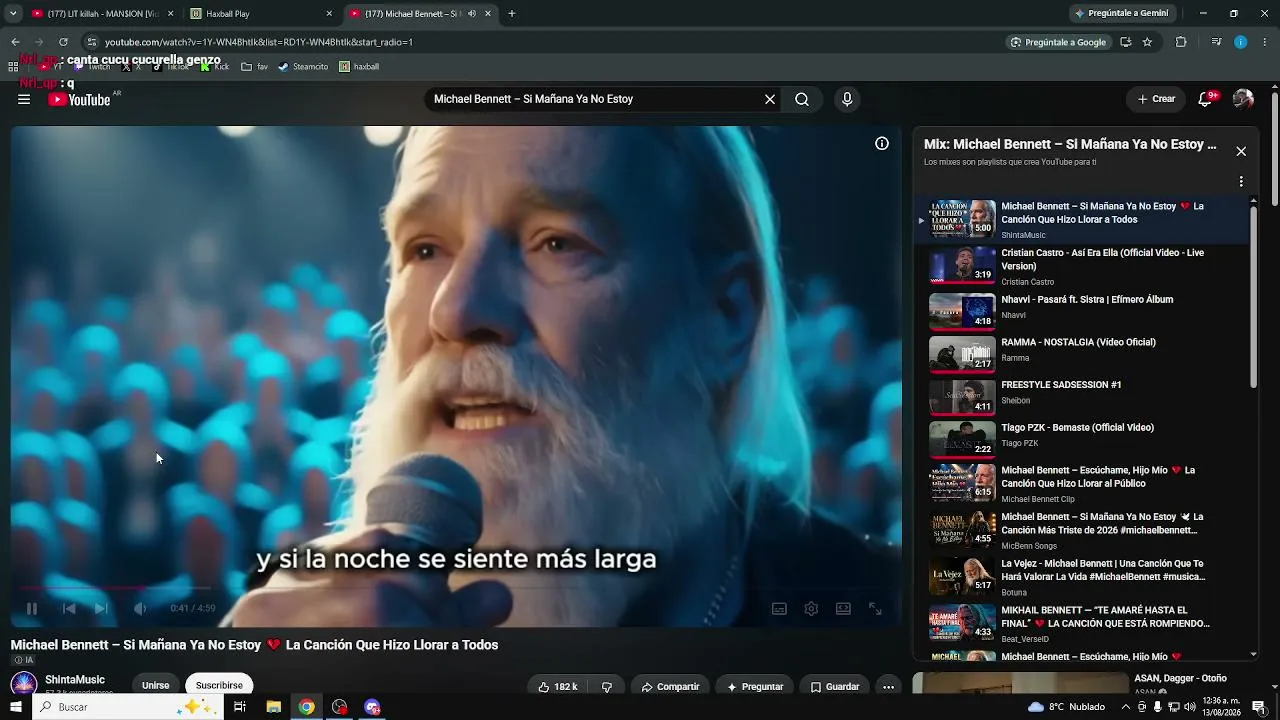Open Kick bookmark
Image resolution: width=1280 pixels, height=720 pixels.
pyautogui.click(x=215, y=67)
